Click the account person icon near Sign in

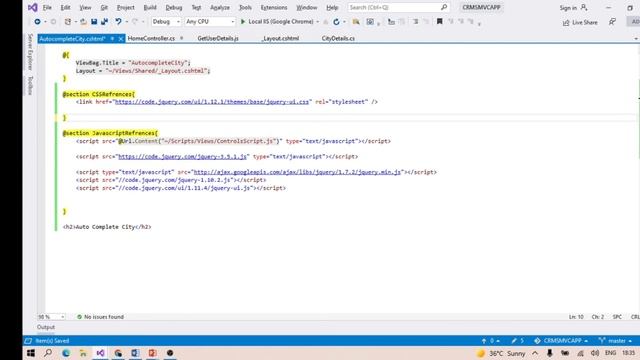click(x=584, y=7)
